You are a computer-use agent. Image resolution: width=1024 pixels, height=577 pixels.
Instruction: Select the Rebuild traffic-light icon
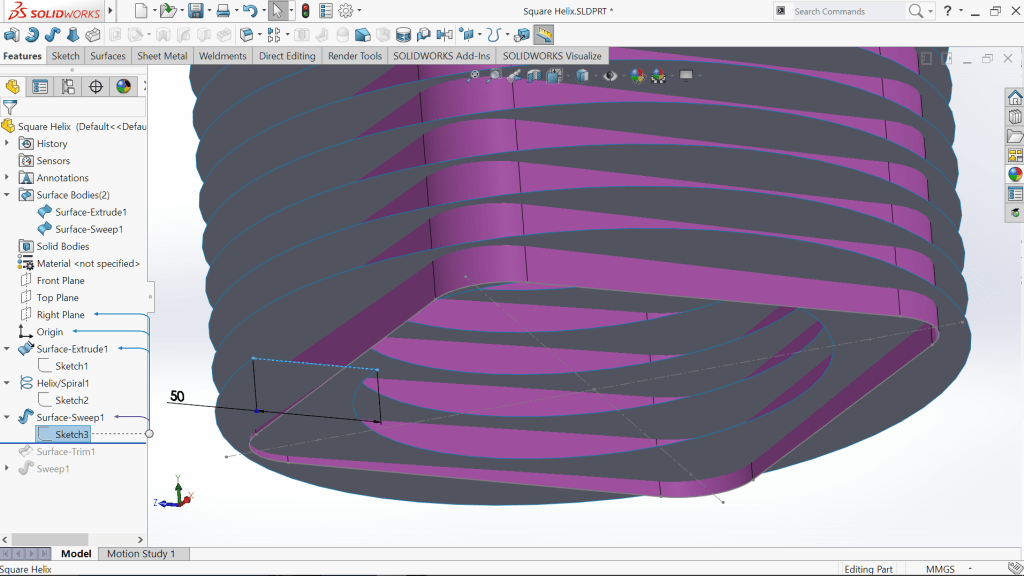pos(306,11)
